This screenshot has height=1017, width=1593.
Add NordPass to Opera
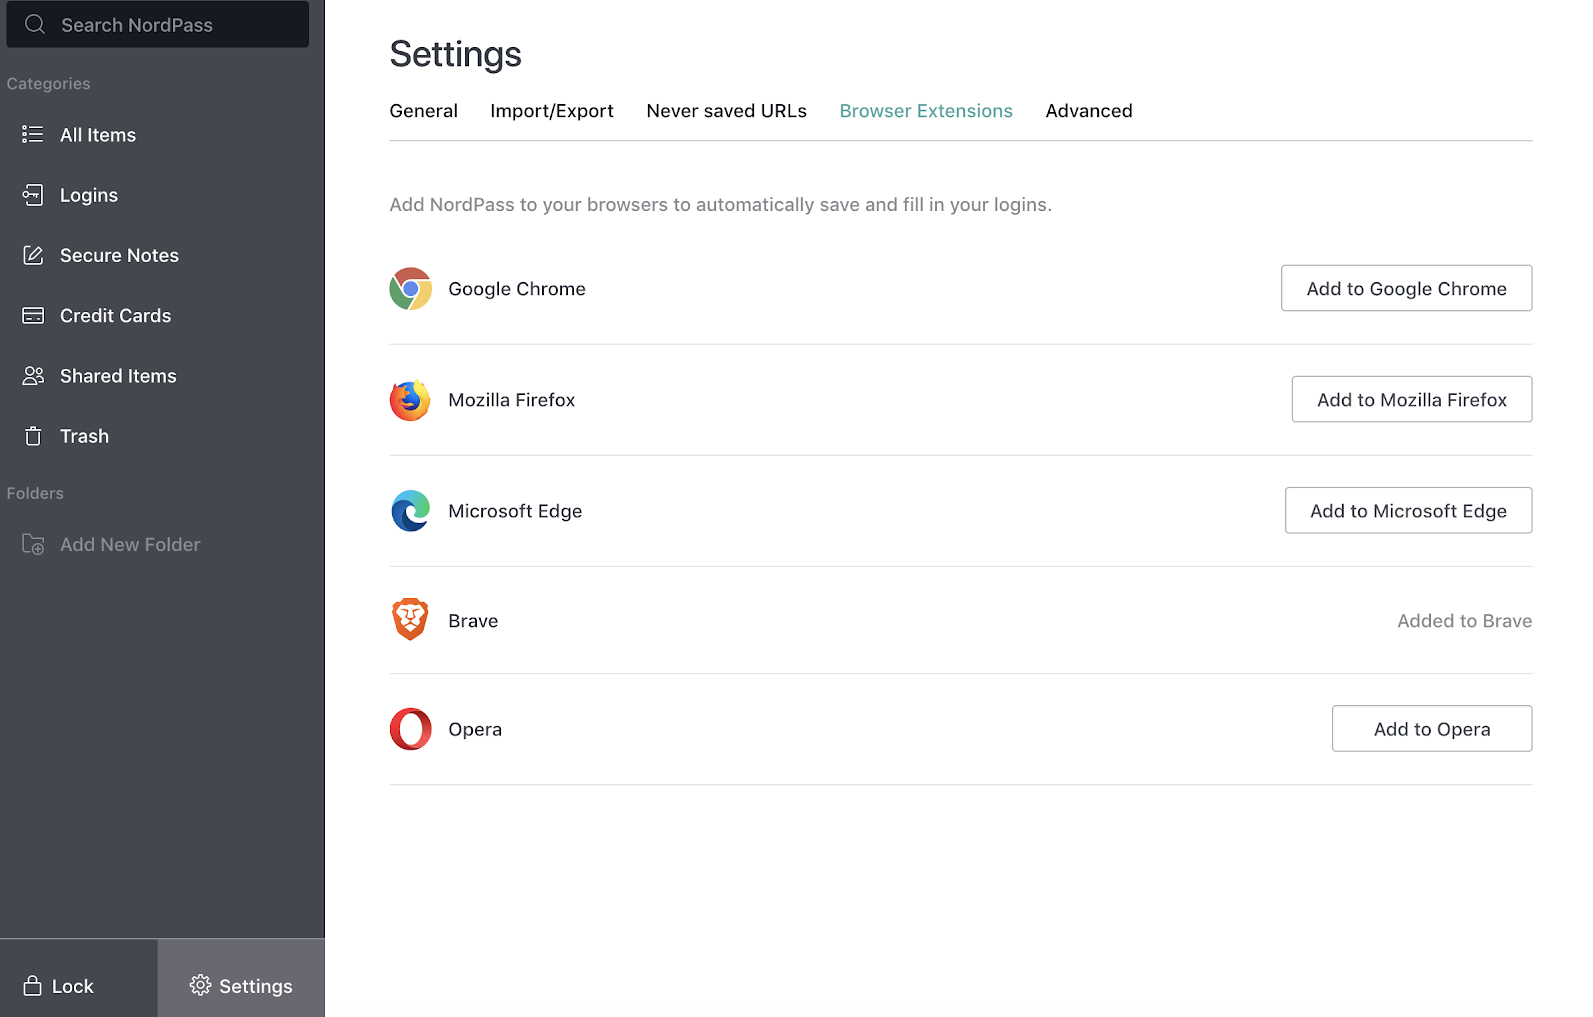[x=1431, y=728]
